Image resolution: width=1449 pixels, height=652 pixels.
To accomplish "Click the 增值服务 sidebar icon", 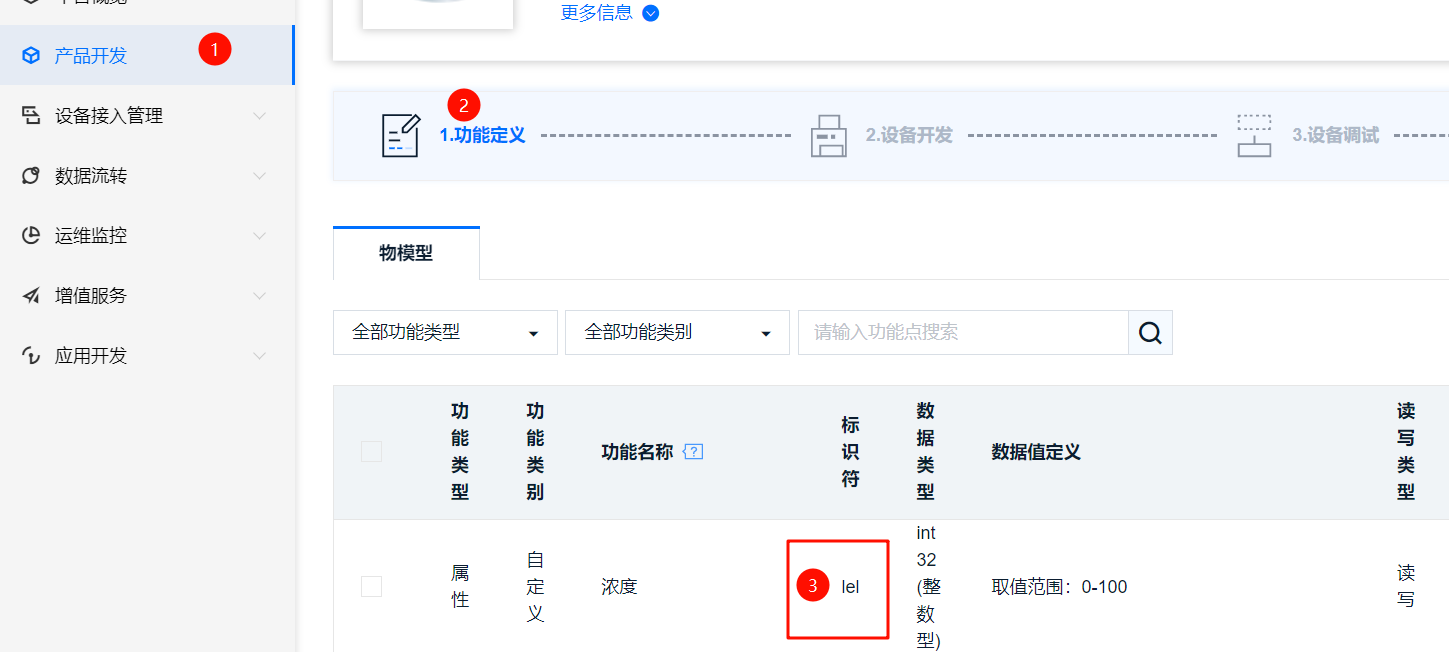I will click(28, 295).
